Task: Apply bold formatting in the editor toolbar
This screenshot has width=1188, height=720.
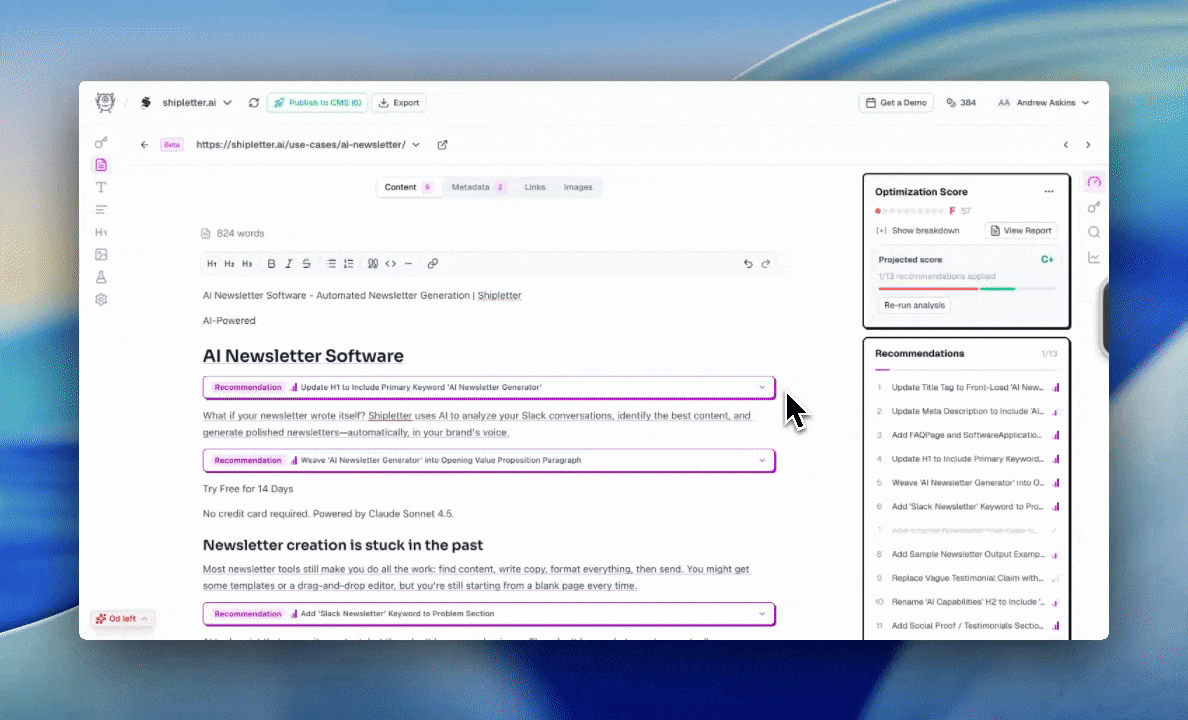Action: point(271,263)
